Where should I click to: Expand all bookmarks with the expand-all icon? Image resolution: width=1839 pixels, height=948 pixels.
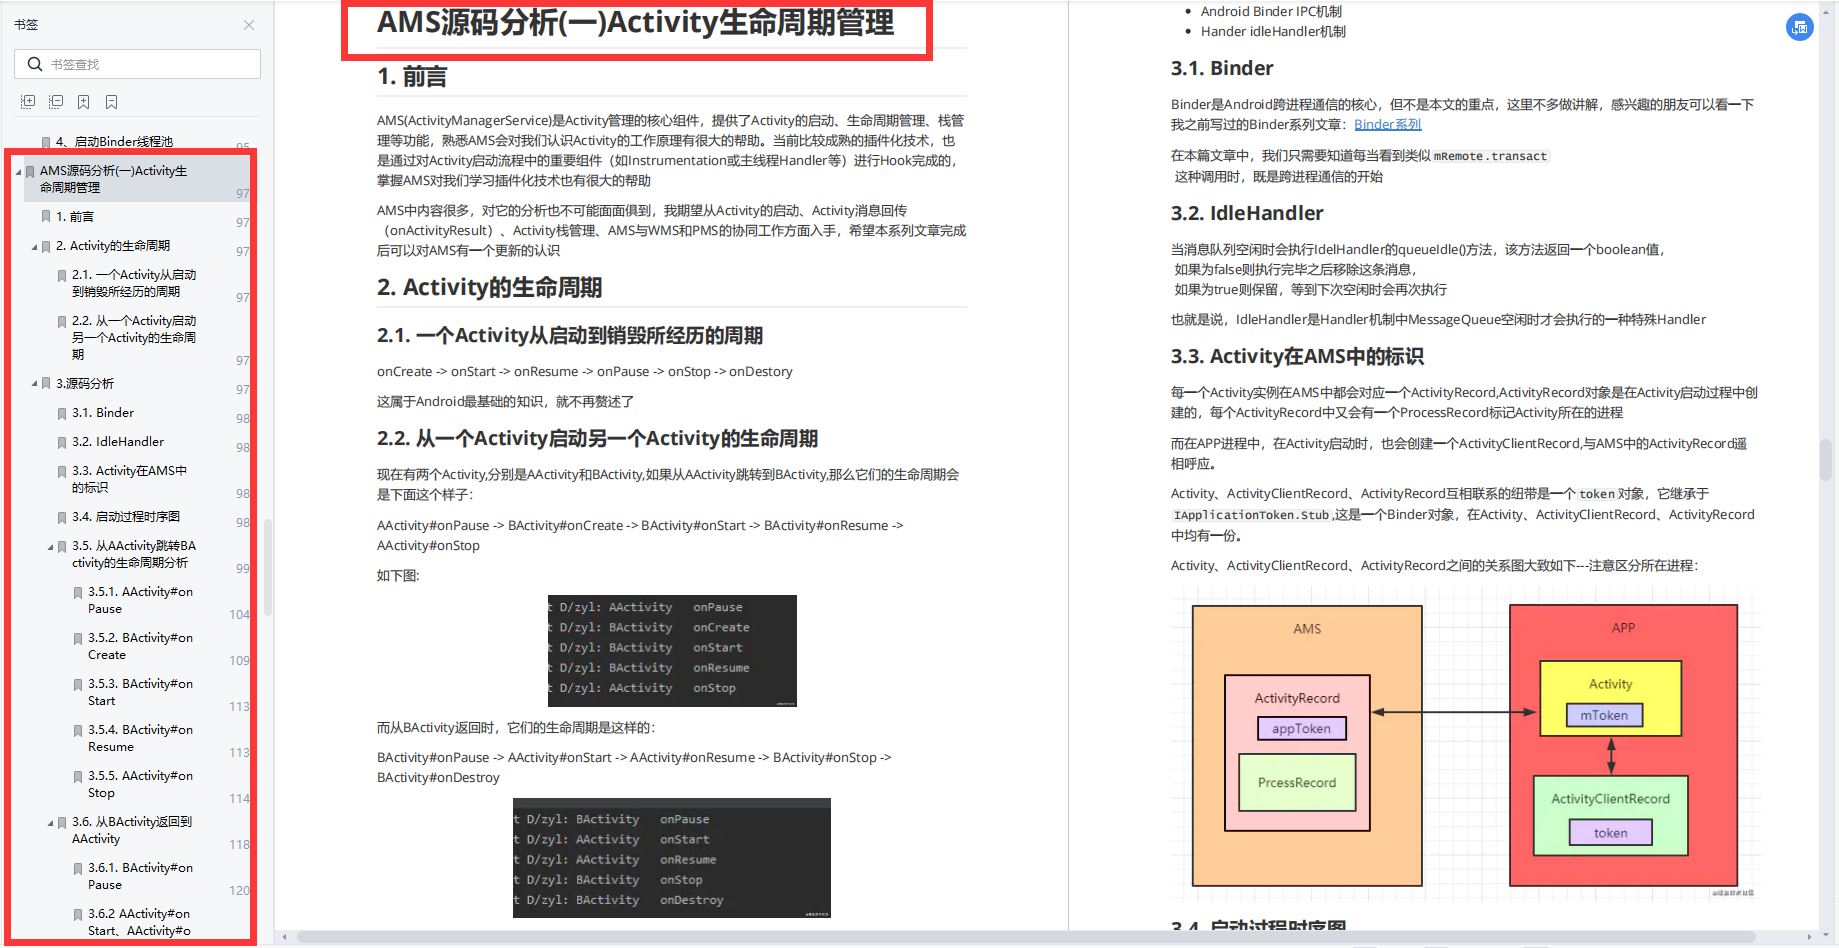click(28, 101)
